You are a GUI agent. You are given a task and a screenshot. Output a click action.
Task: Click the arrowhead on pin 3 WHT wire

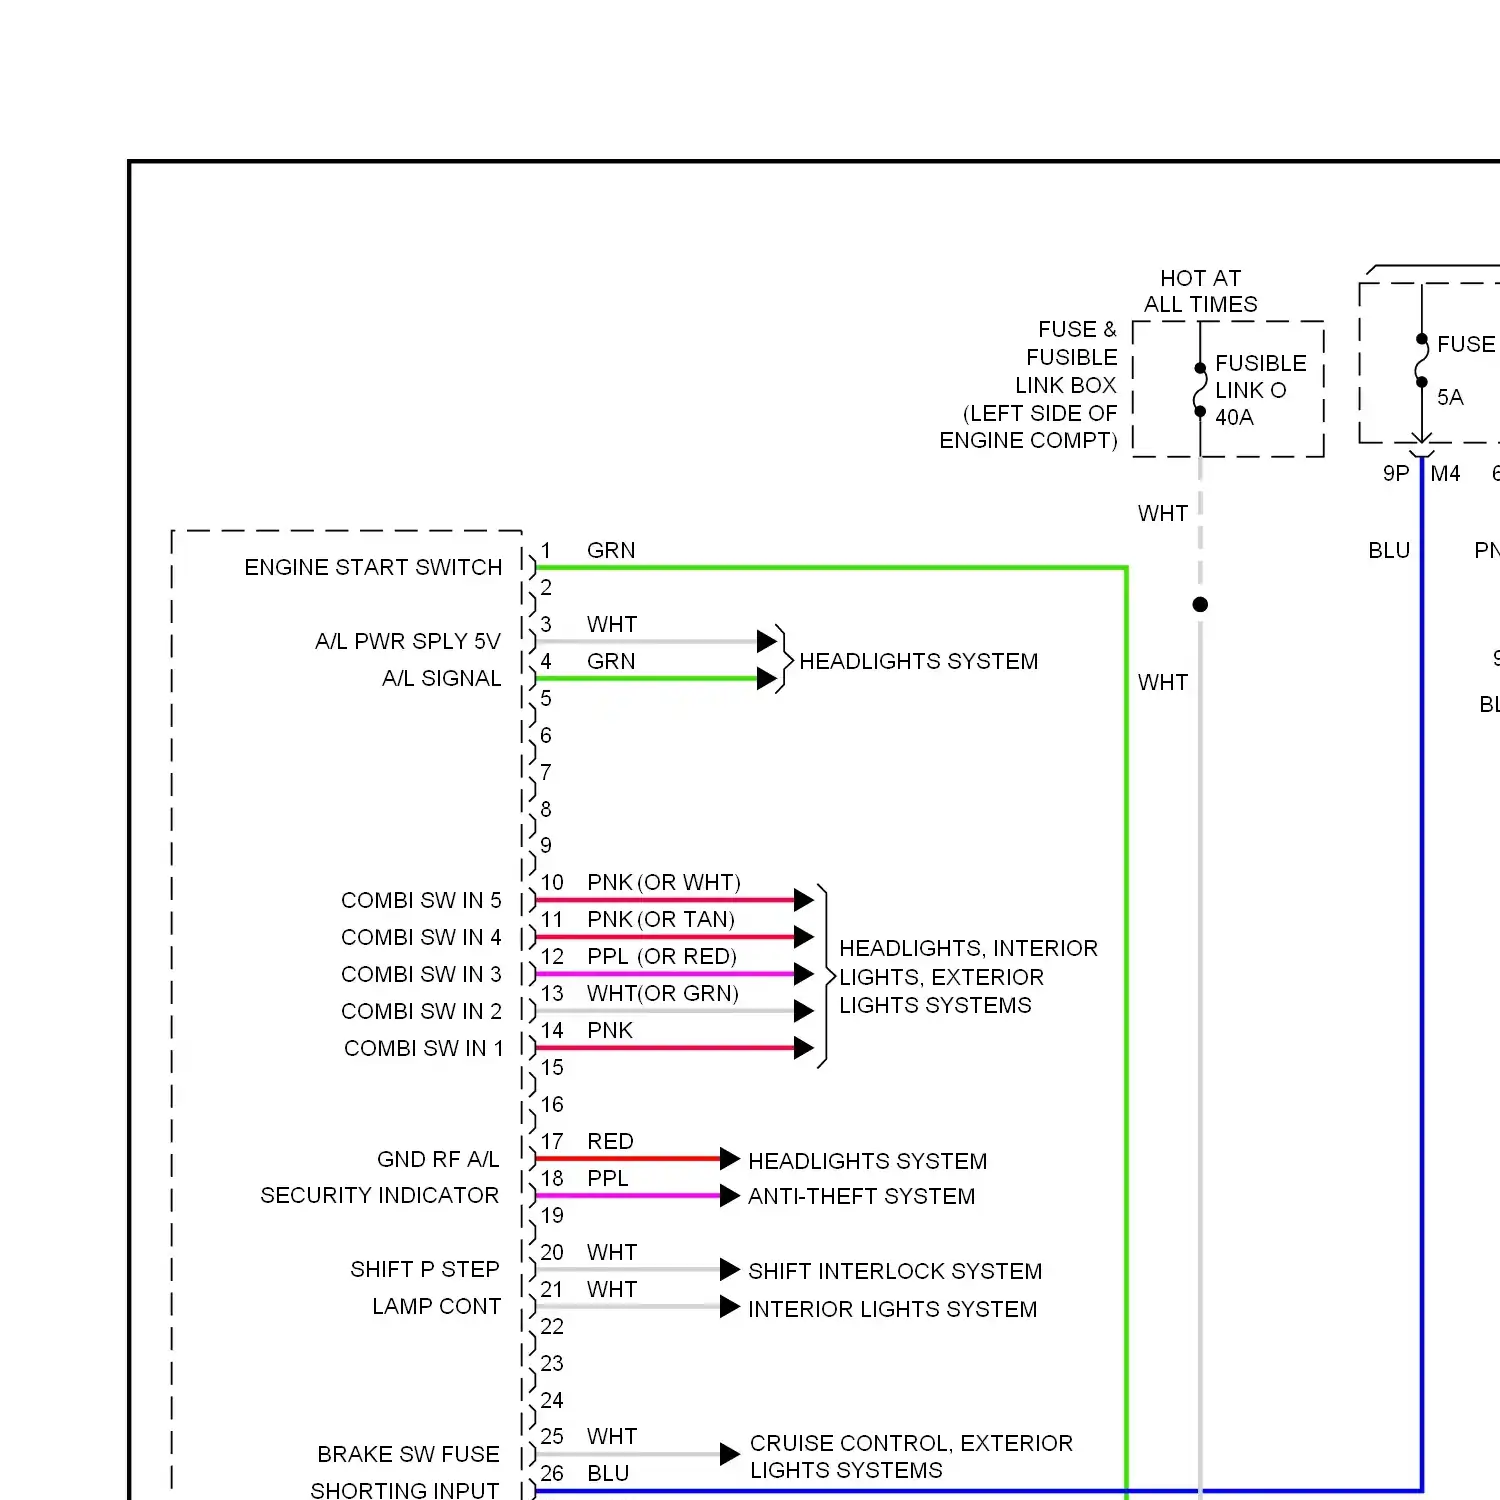(x=767, y=641)
